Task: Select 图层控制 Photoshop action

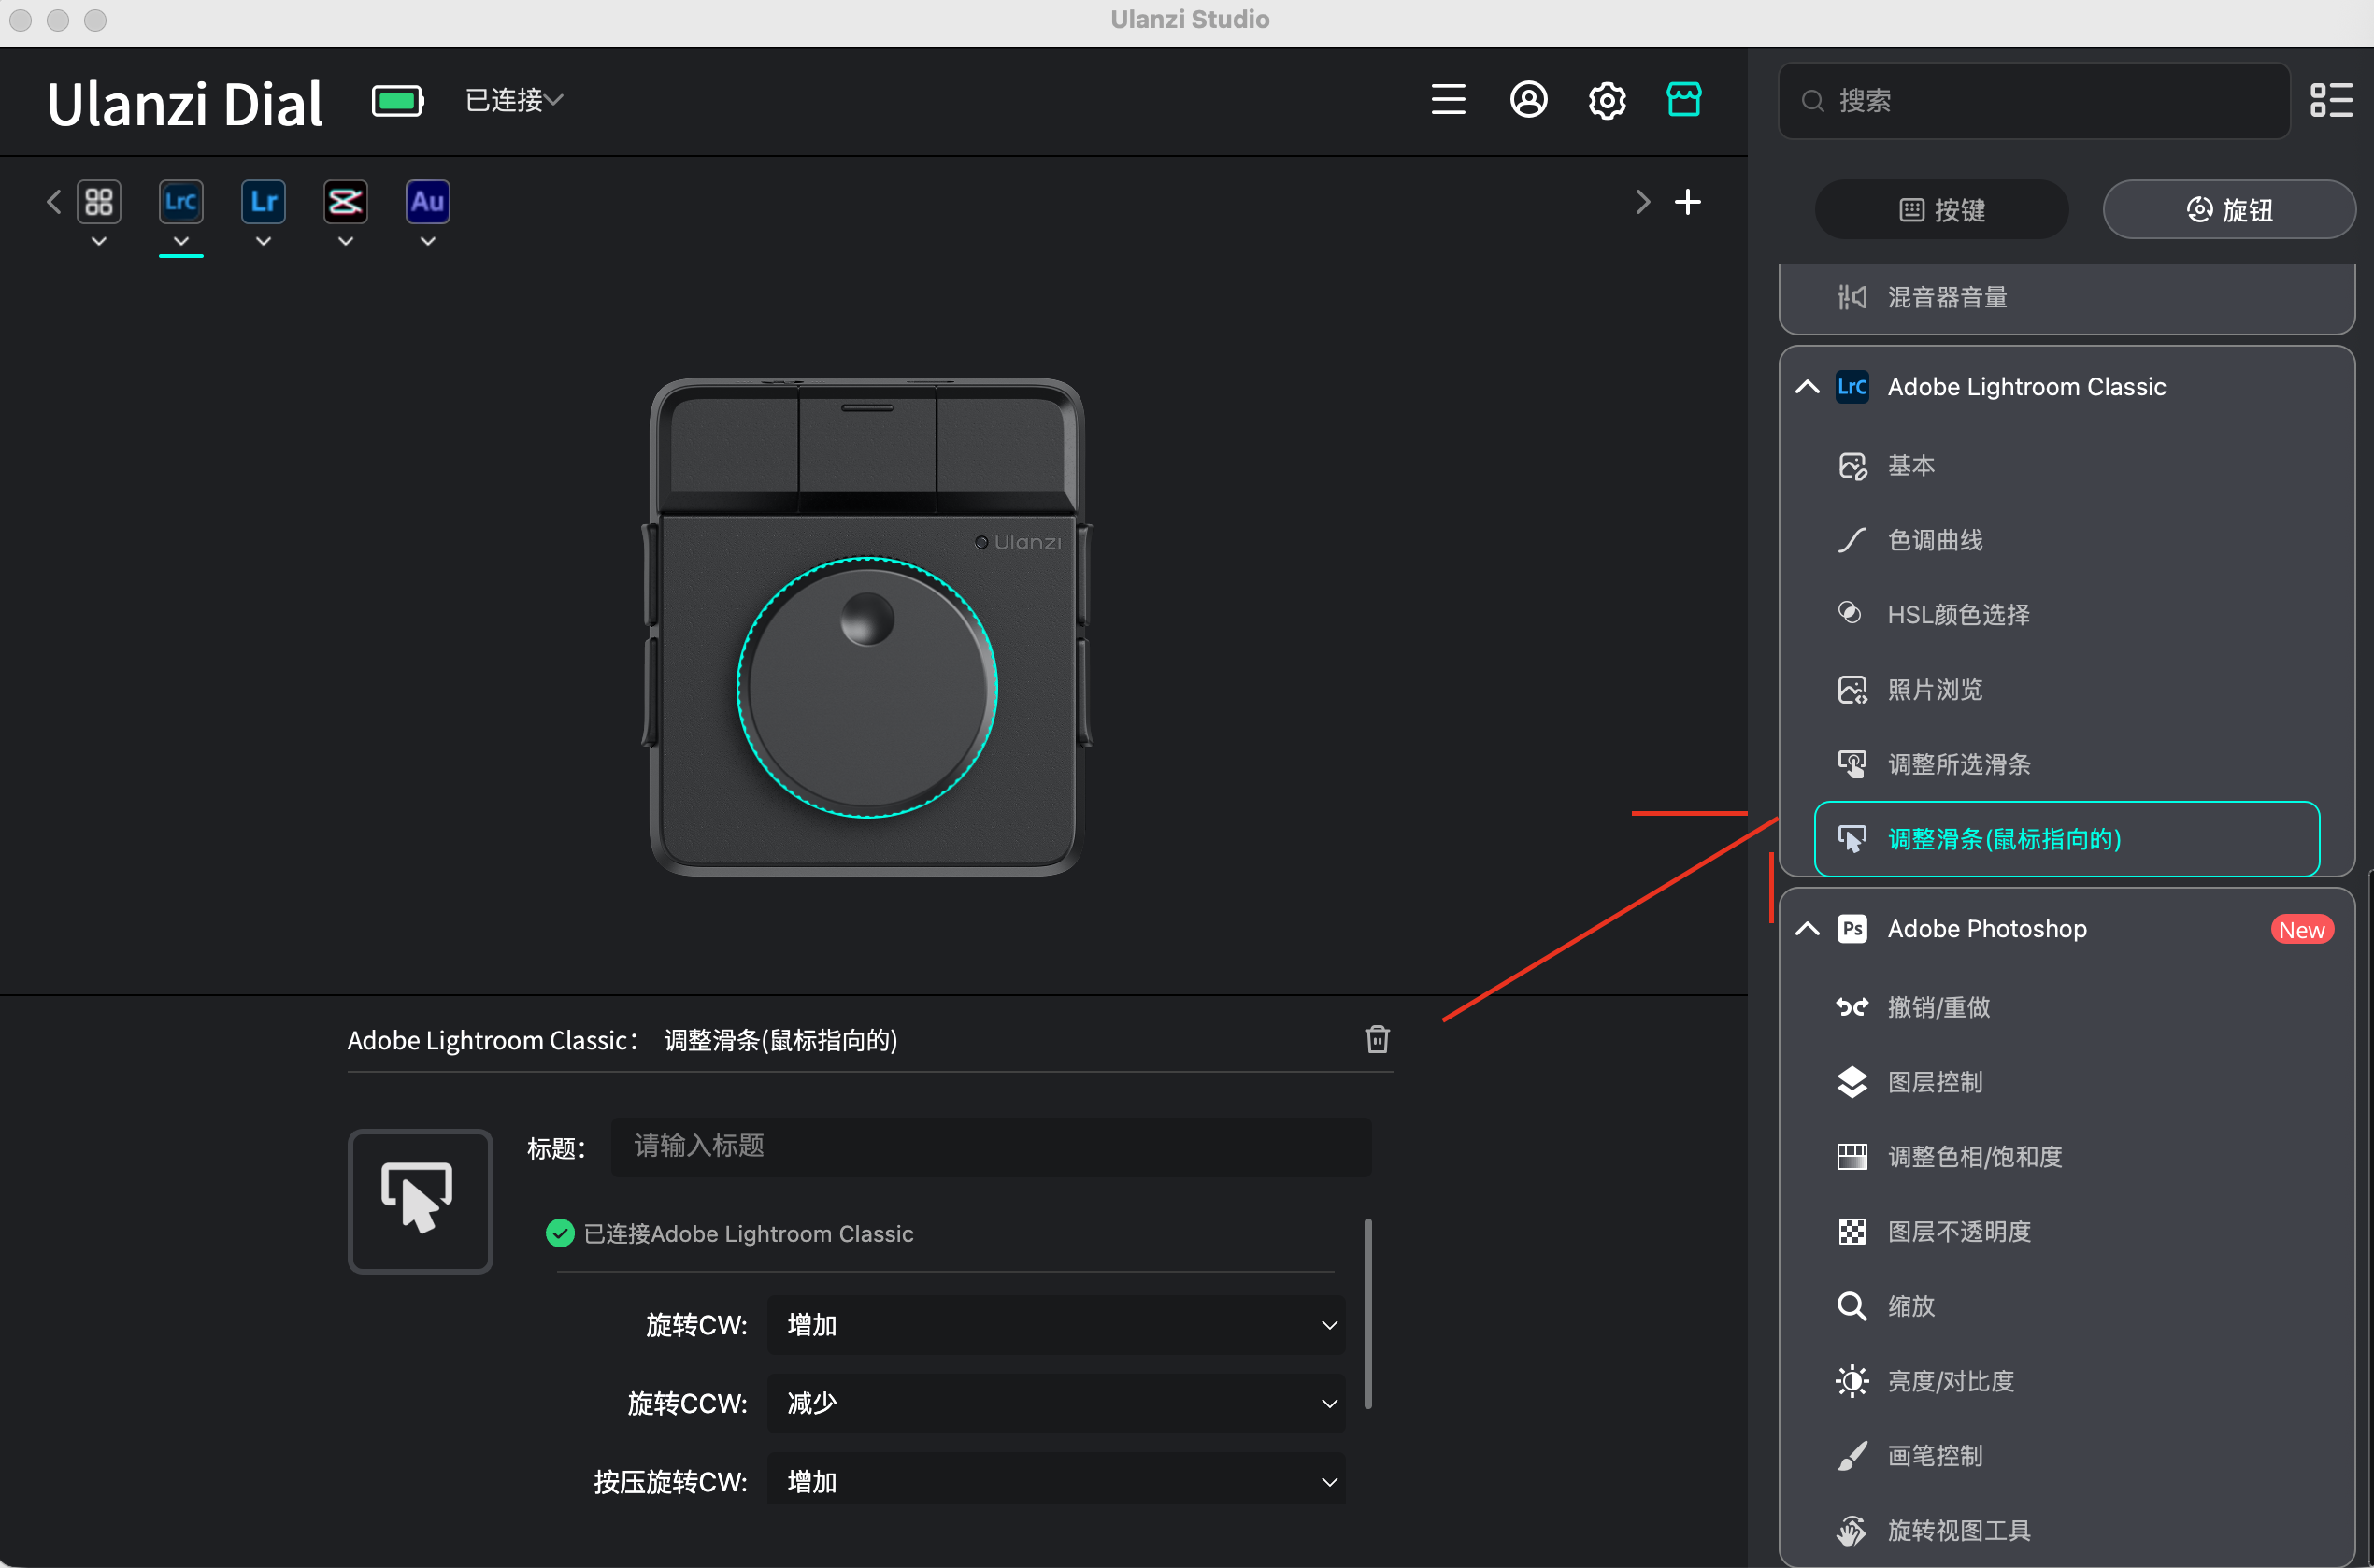Action: [x=2067, y=1082]
